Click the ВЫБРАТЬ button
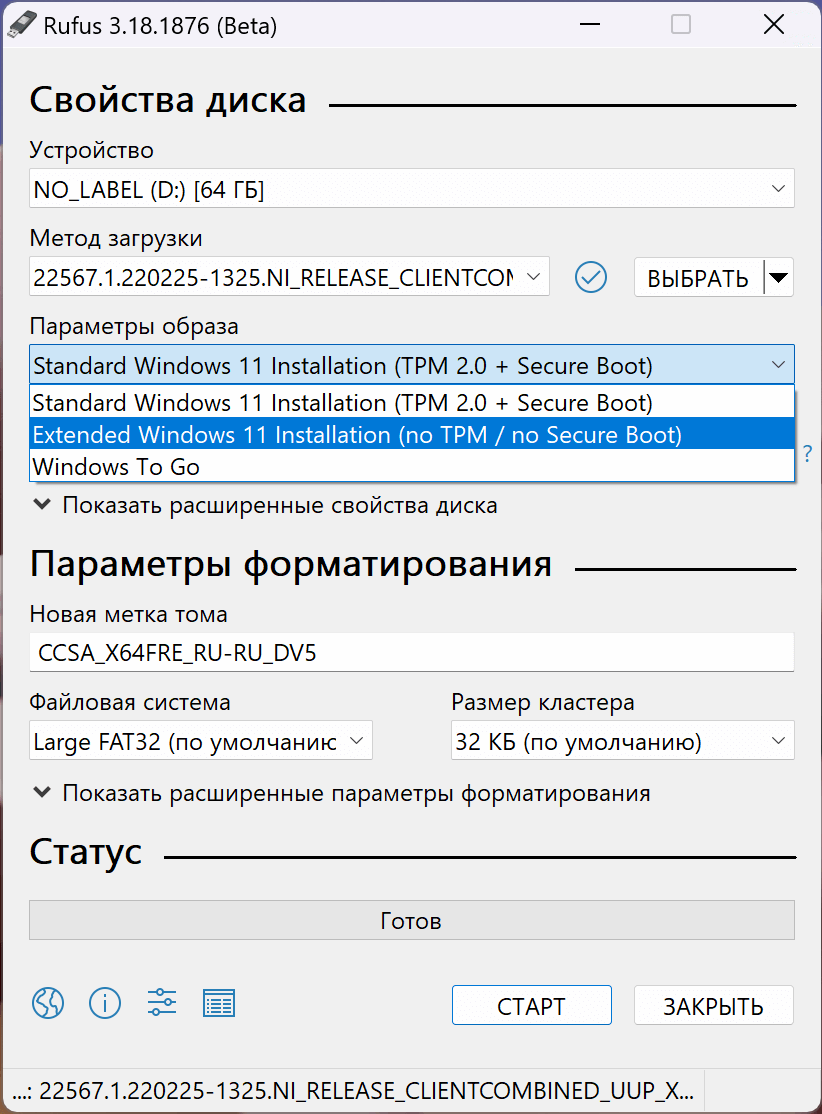This screenshot has width=822, height=1114. click(x=698, y=278)
